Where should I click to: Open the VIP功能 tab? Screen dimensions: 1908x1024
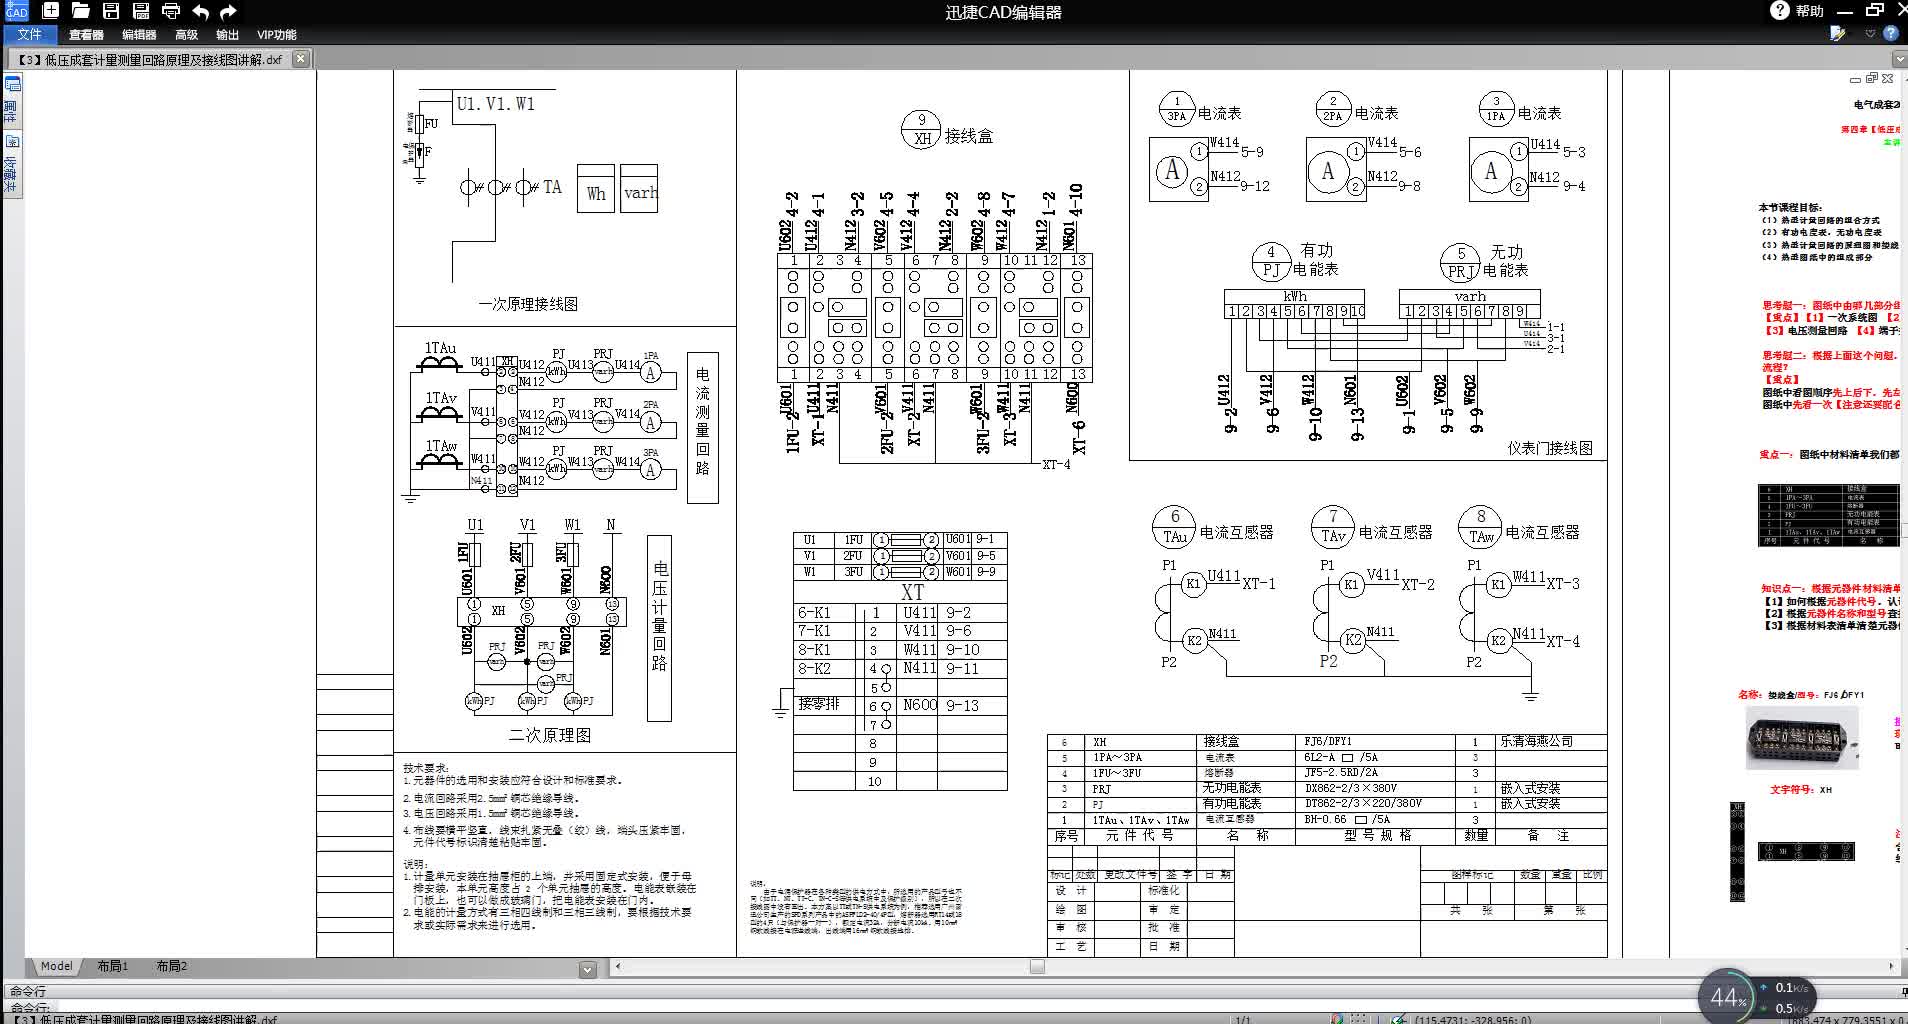point(276,35)
